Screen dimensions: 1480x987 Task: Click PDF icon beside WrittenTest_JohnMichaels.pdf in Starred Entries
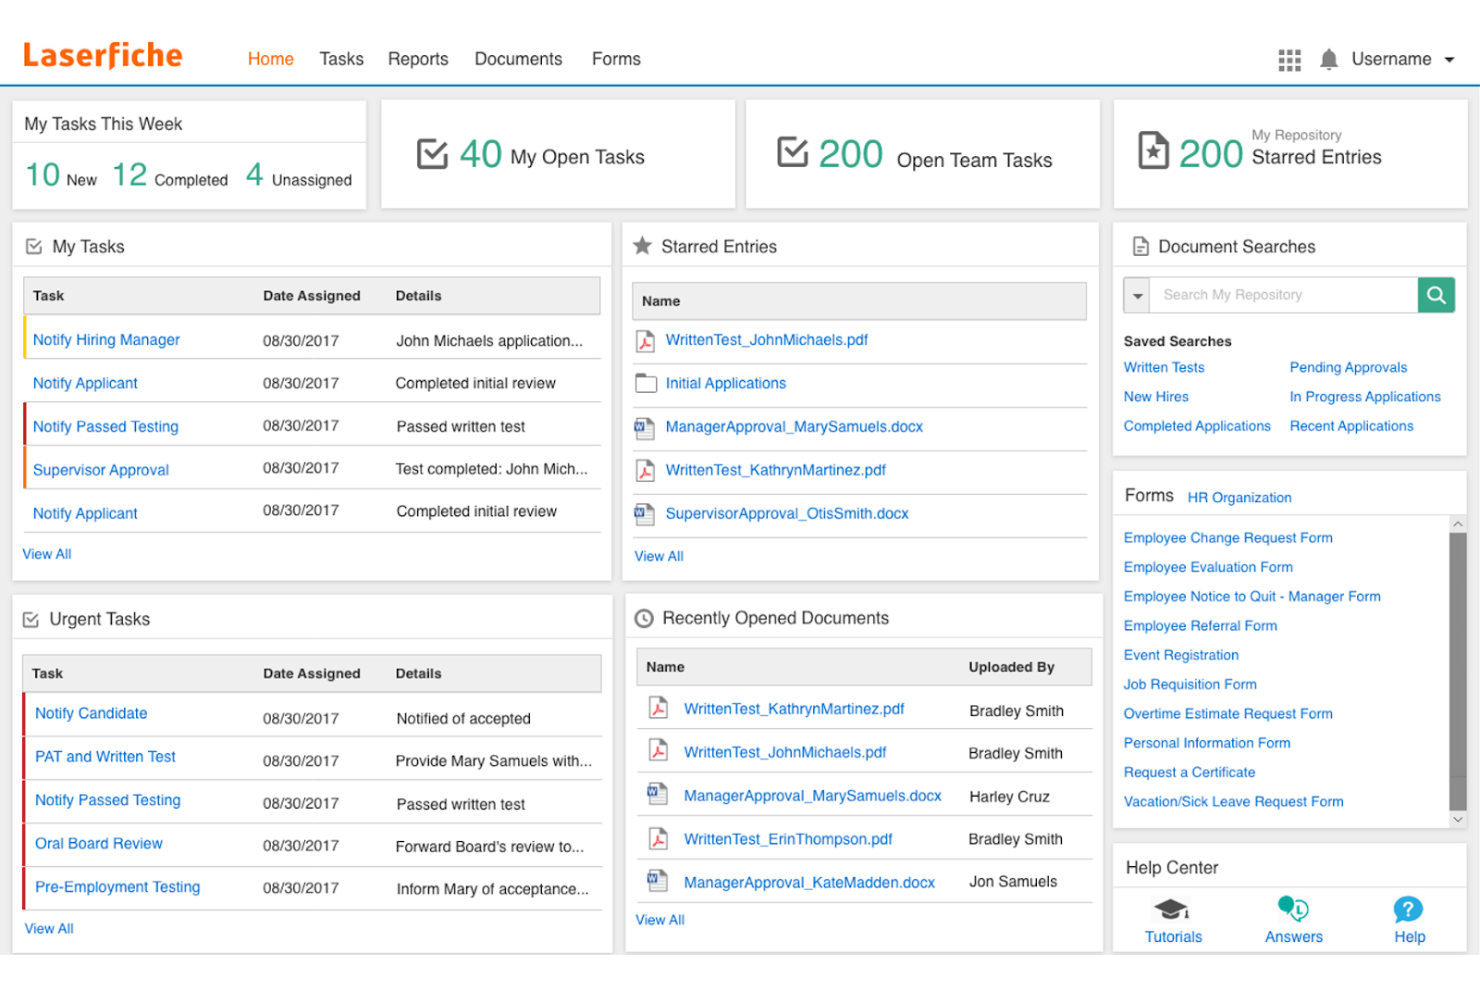point(646,341)
